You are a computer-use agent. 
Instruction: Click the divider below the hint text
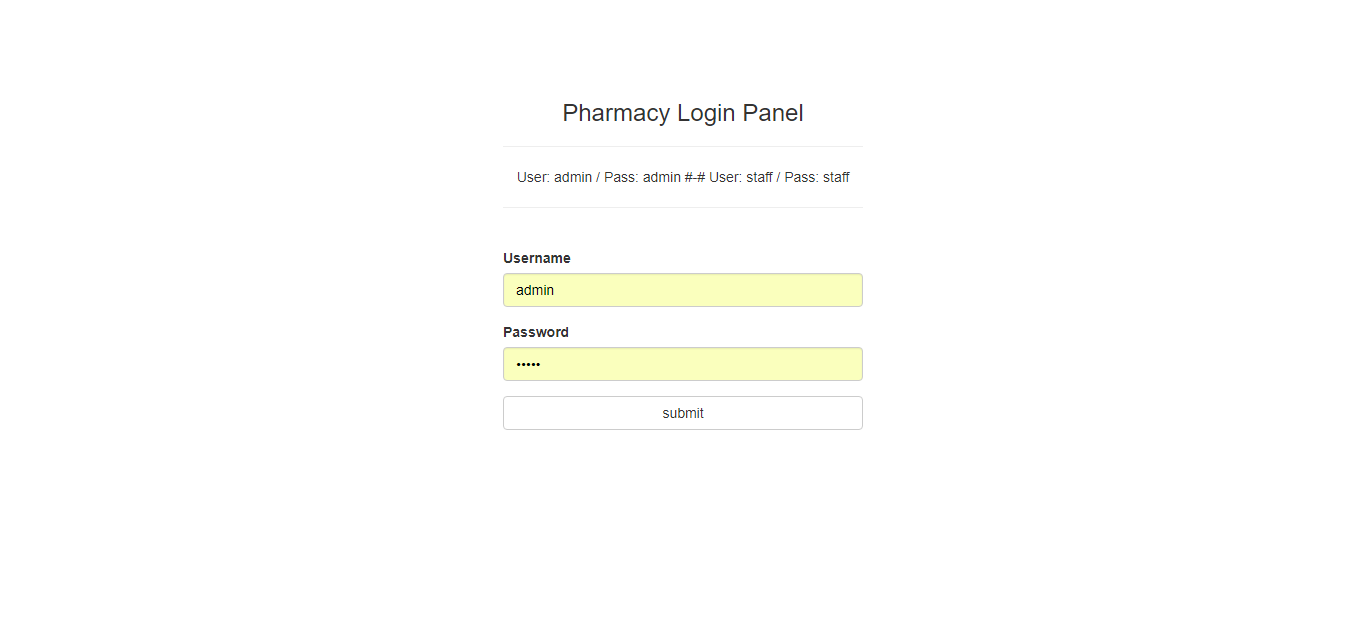[x=683, y=207]
